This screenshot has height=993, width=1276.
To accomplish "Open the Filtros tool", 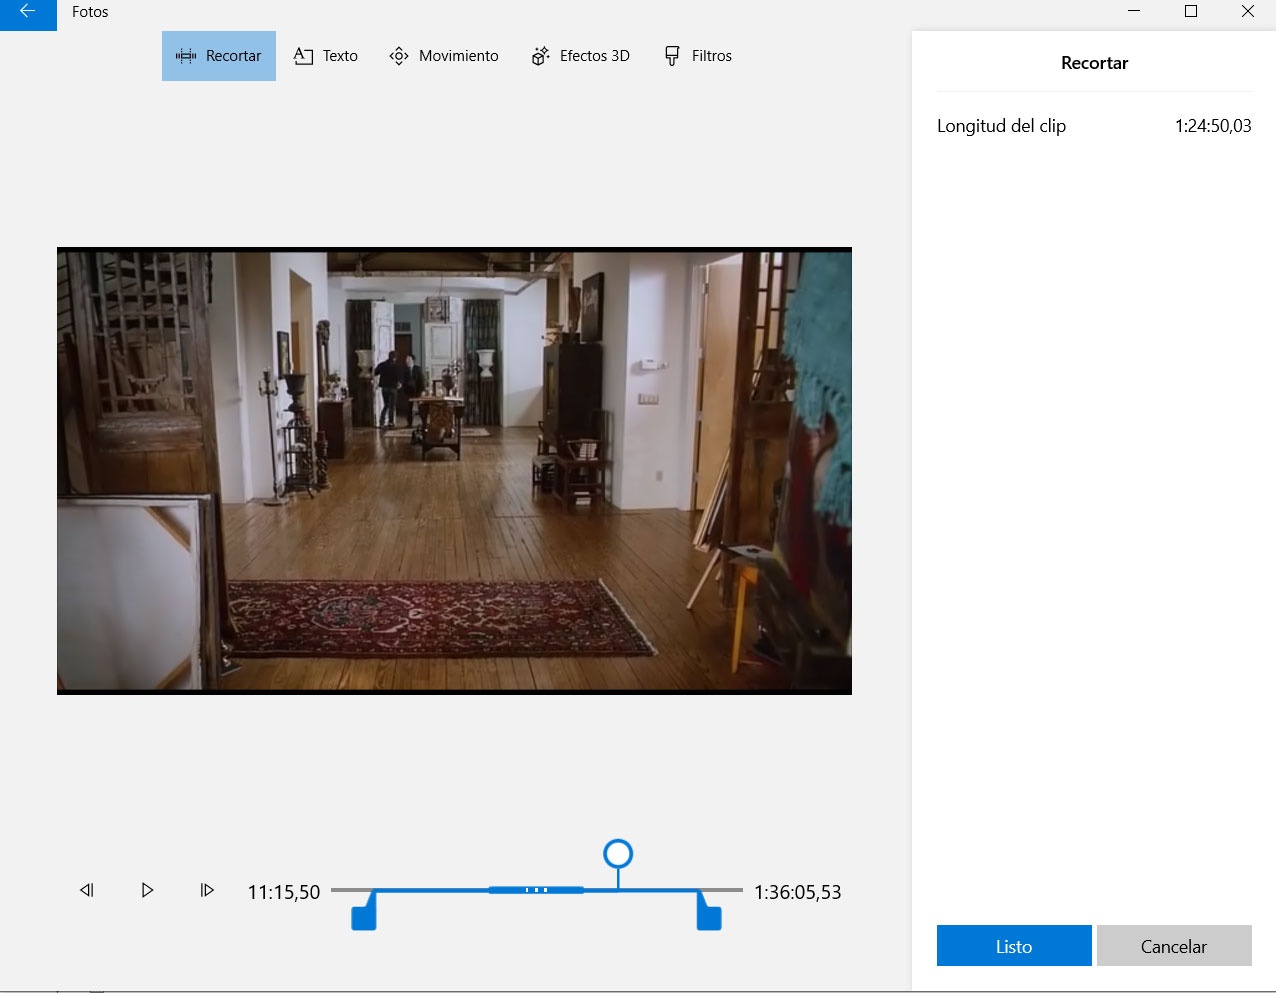I will (698, 56).
